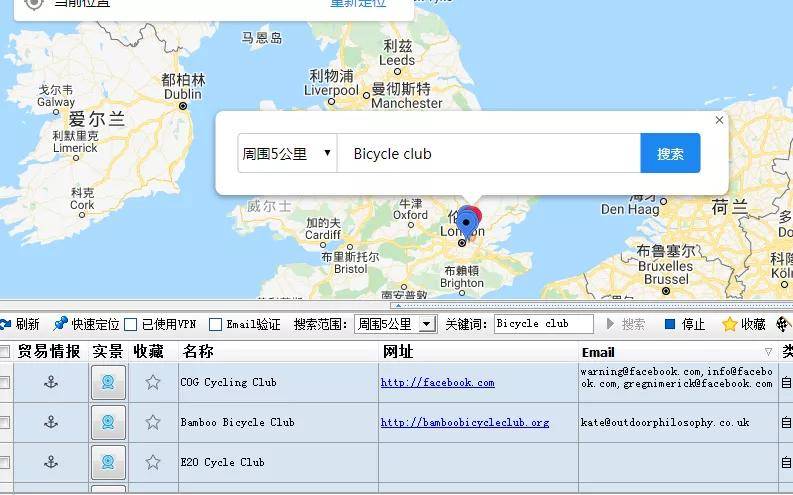Toggle the 已使用VPN checkbox
Image resolution: width=793 pixels, height=495 pixels.
coord(130,325)
